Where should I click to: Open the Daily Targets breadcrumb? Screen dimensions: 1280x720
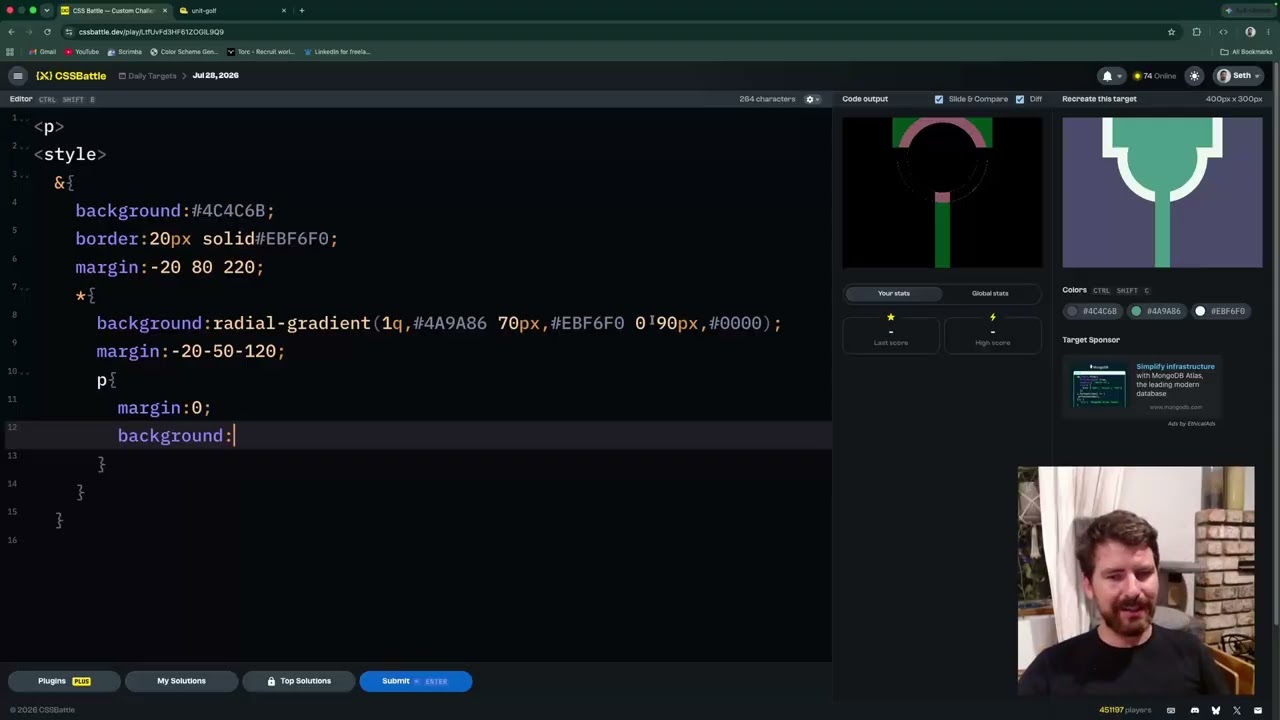(x=147, y=76)
